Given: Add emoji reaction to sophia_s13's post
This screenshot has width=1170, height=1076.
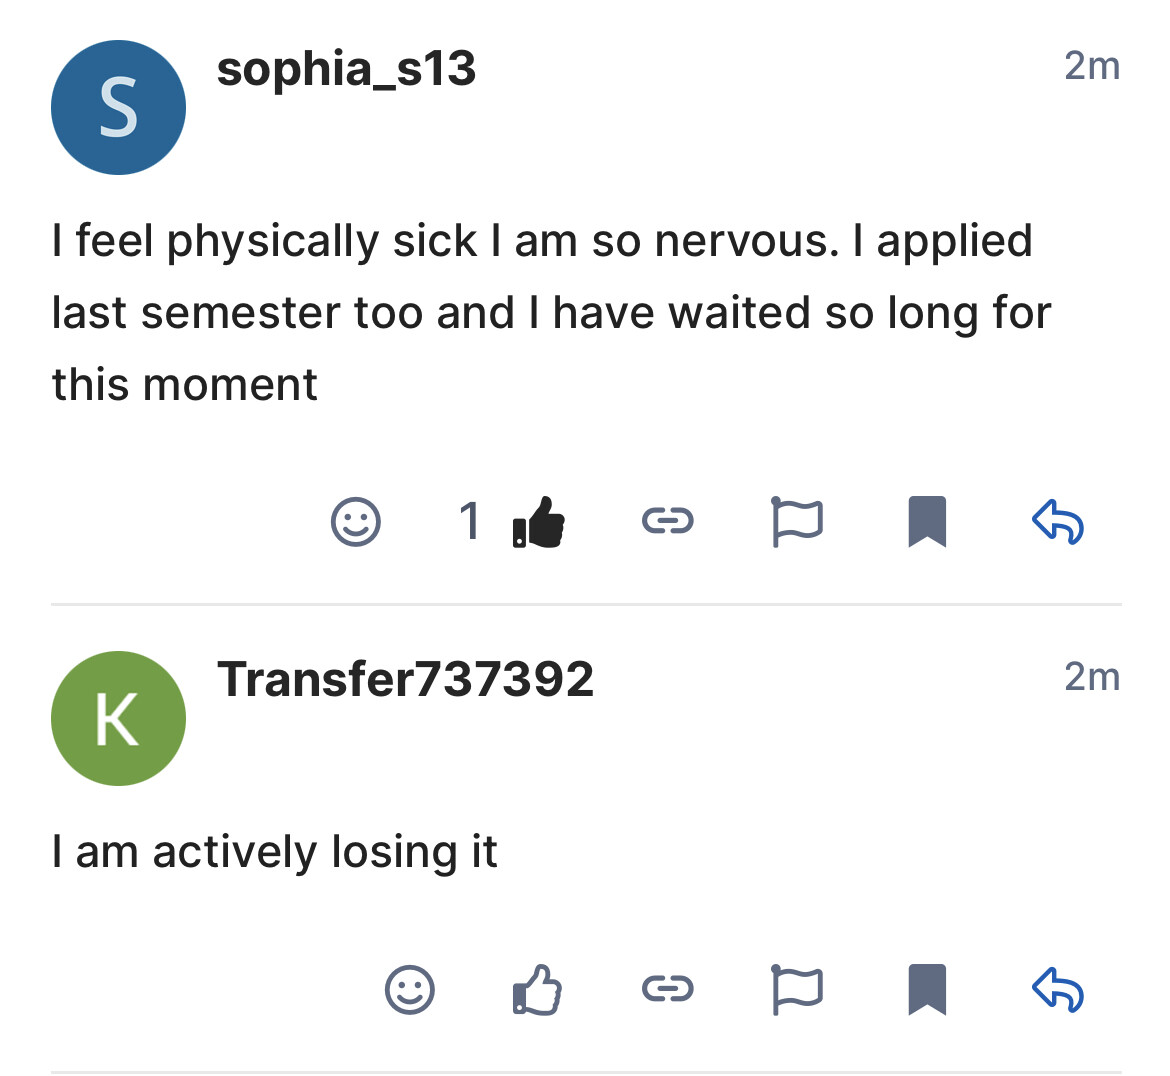Looking at the screenshot, I should [356, 522].
